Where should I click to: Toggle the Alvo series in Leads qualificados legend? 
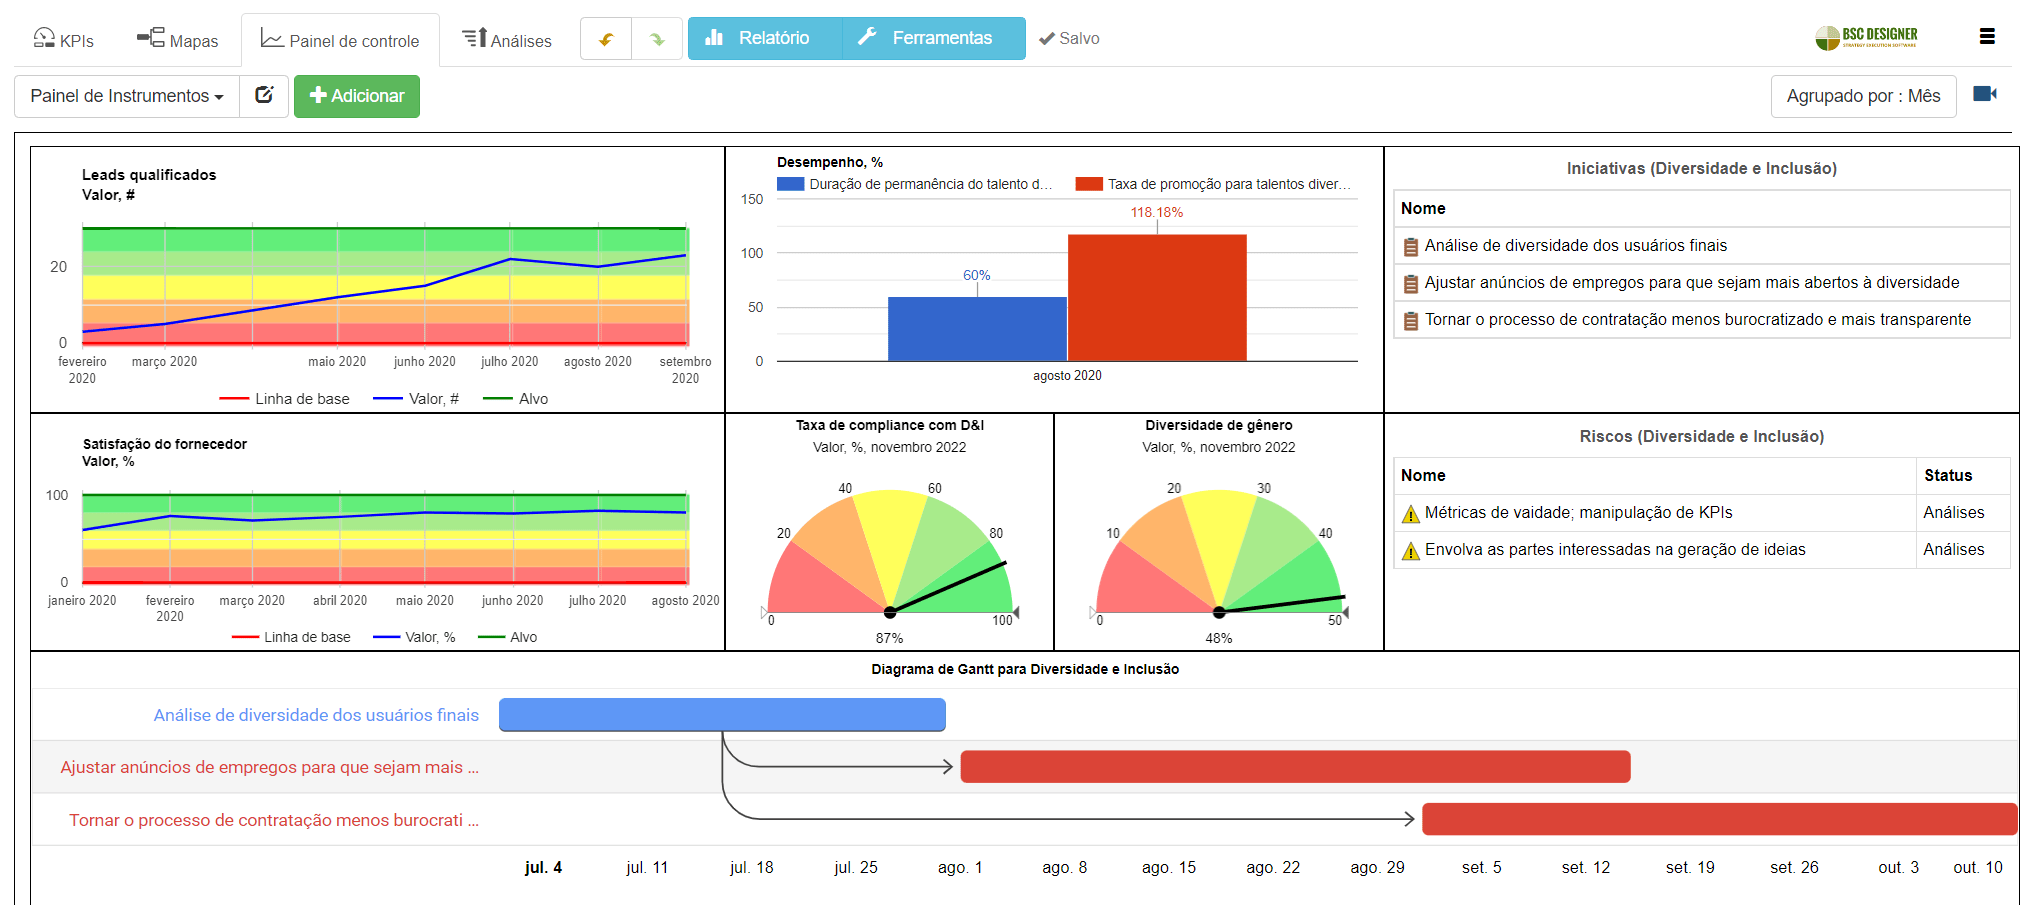[517, 398]
